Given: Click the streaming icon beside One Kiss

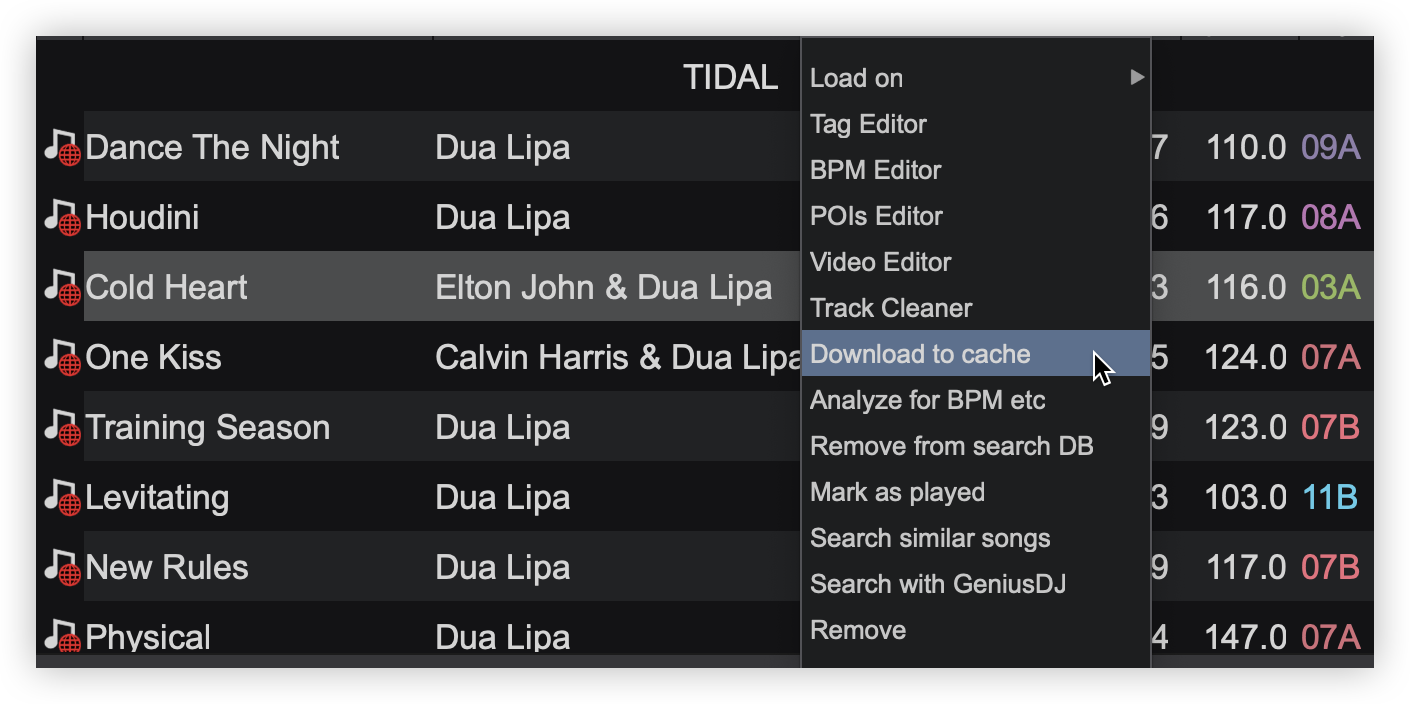Looking at the screenshot, I should (x=62, y=358).
